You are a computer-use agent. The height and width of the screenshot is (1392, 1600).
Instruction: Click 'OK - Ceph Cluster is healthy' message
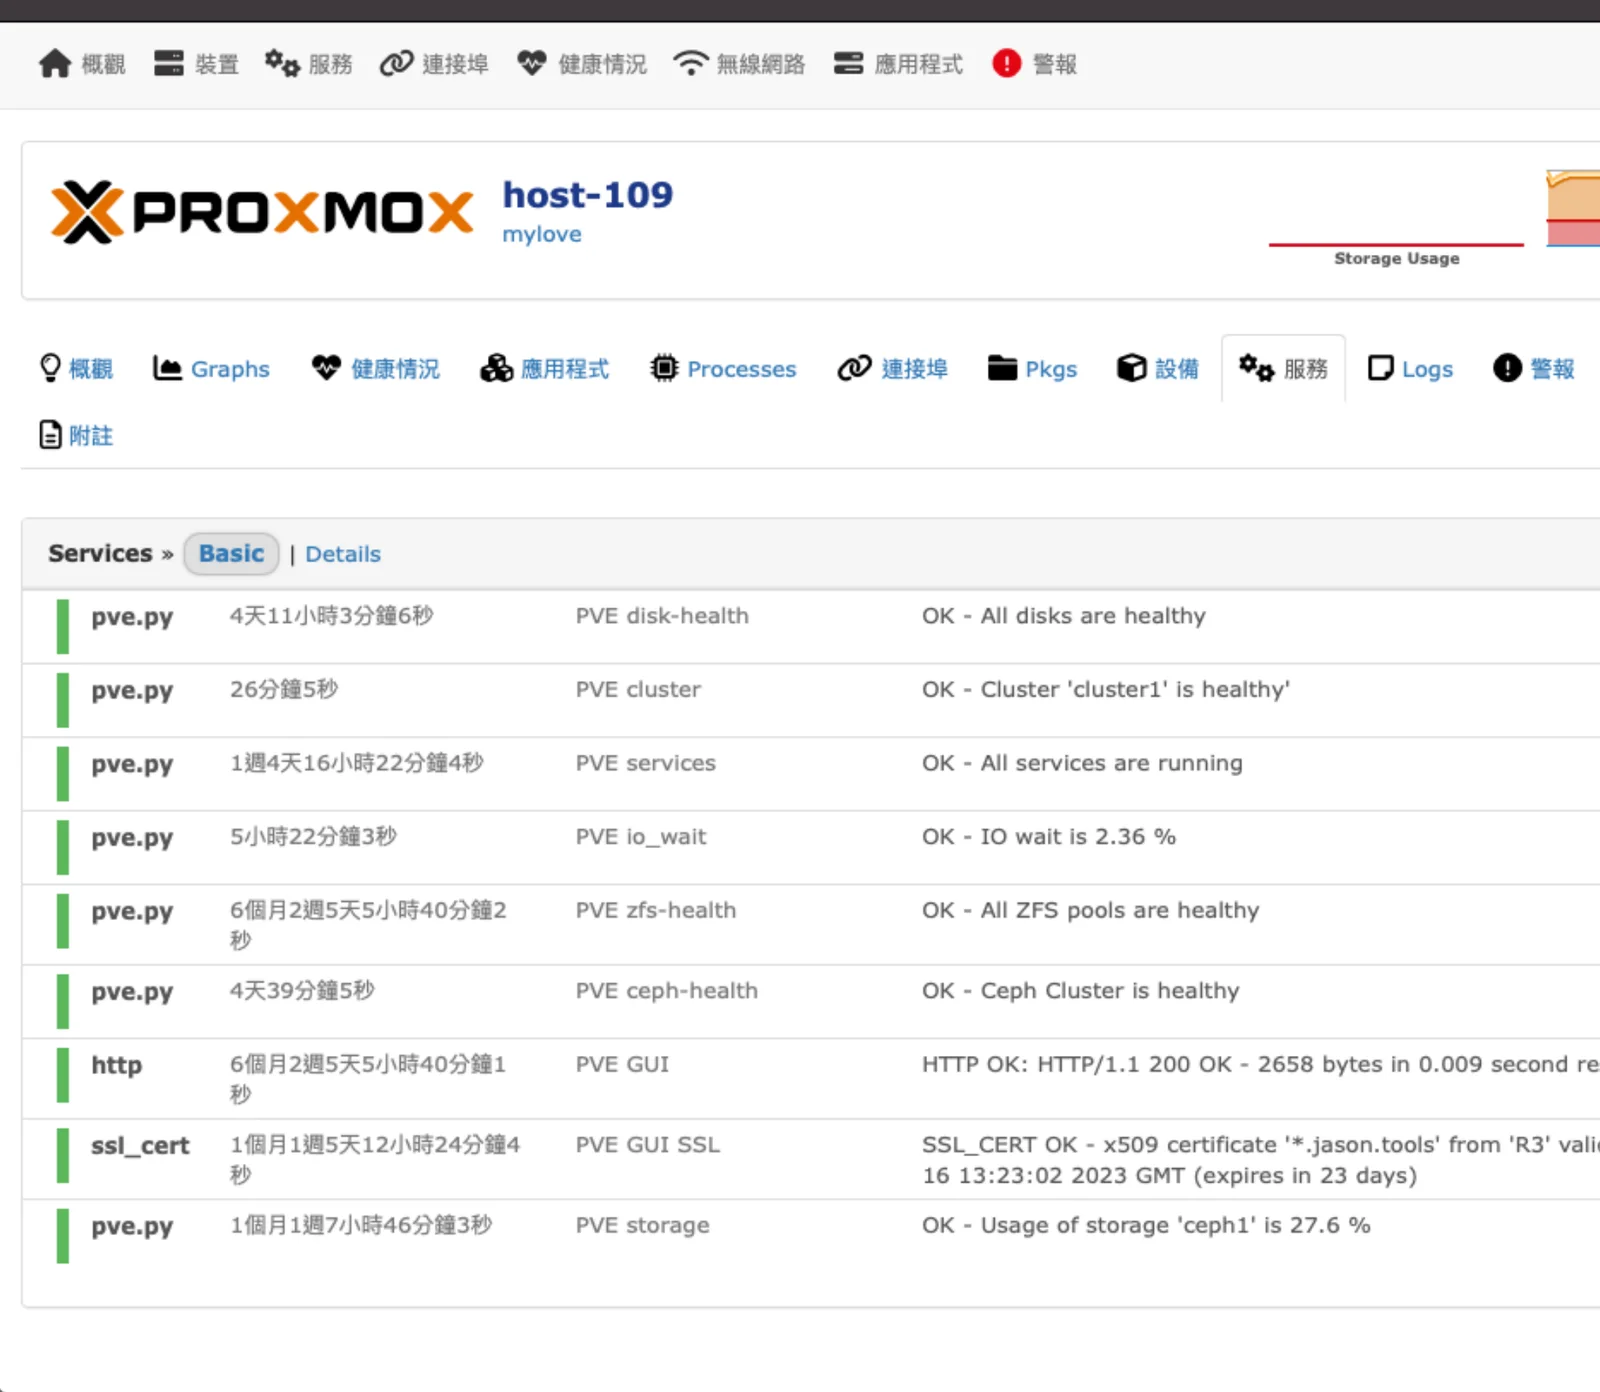click(x=1081, y=991)
